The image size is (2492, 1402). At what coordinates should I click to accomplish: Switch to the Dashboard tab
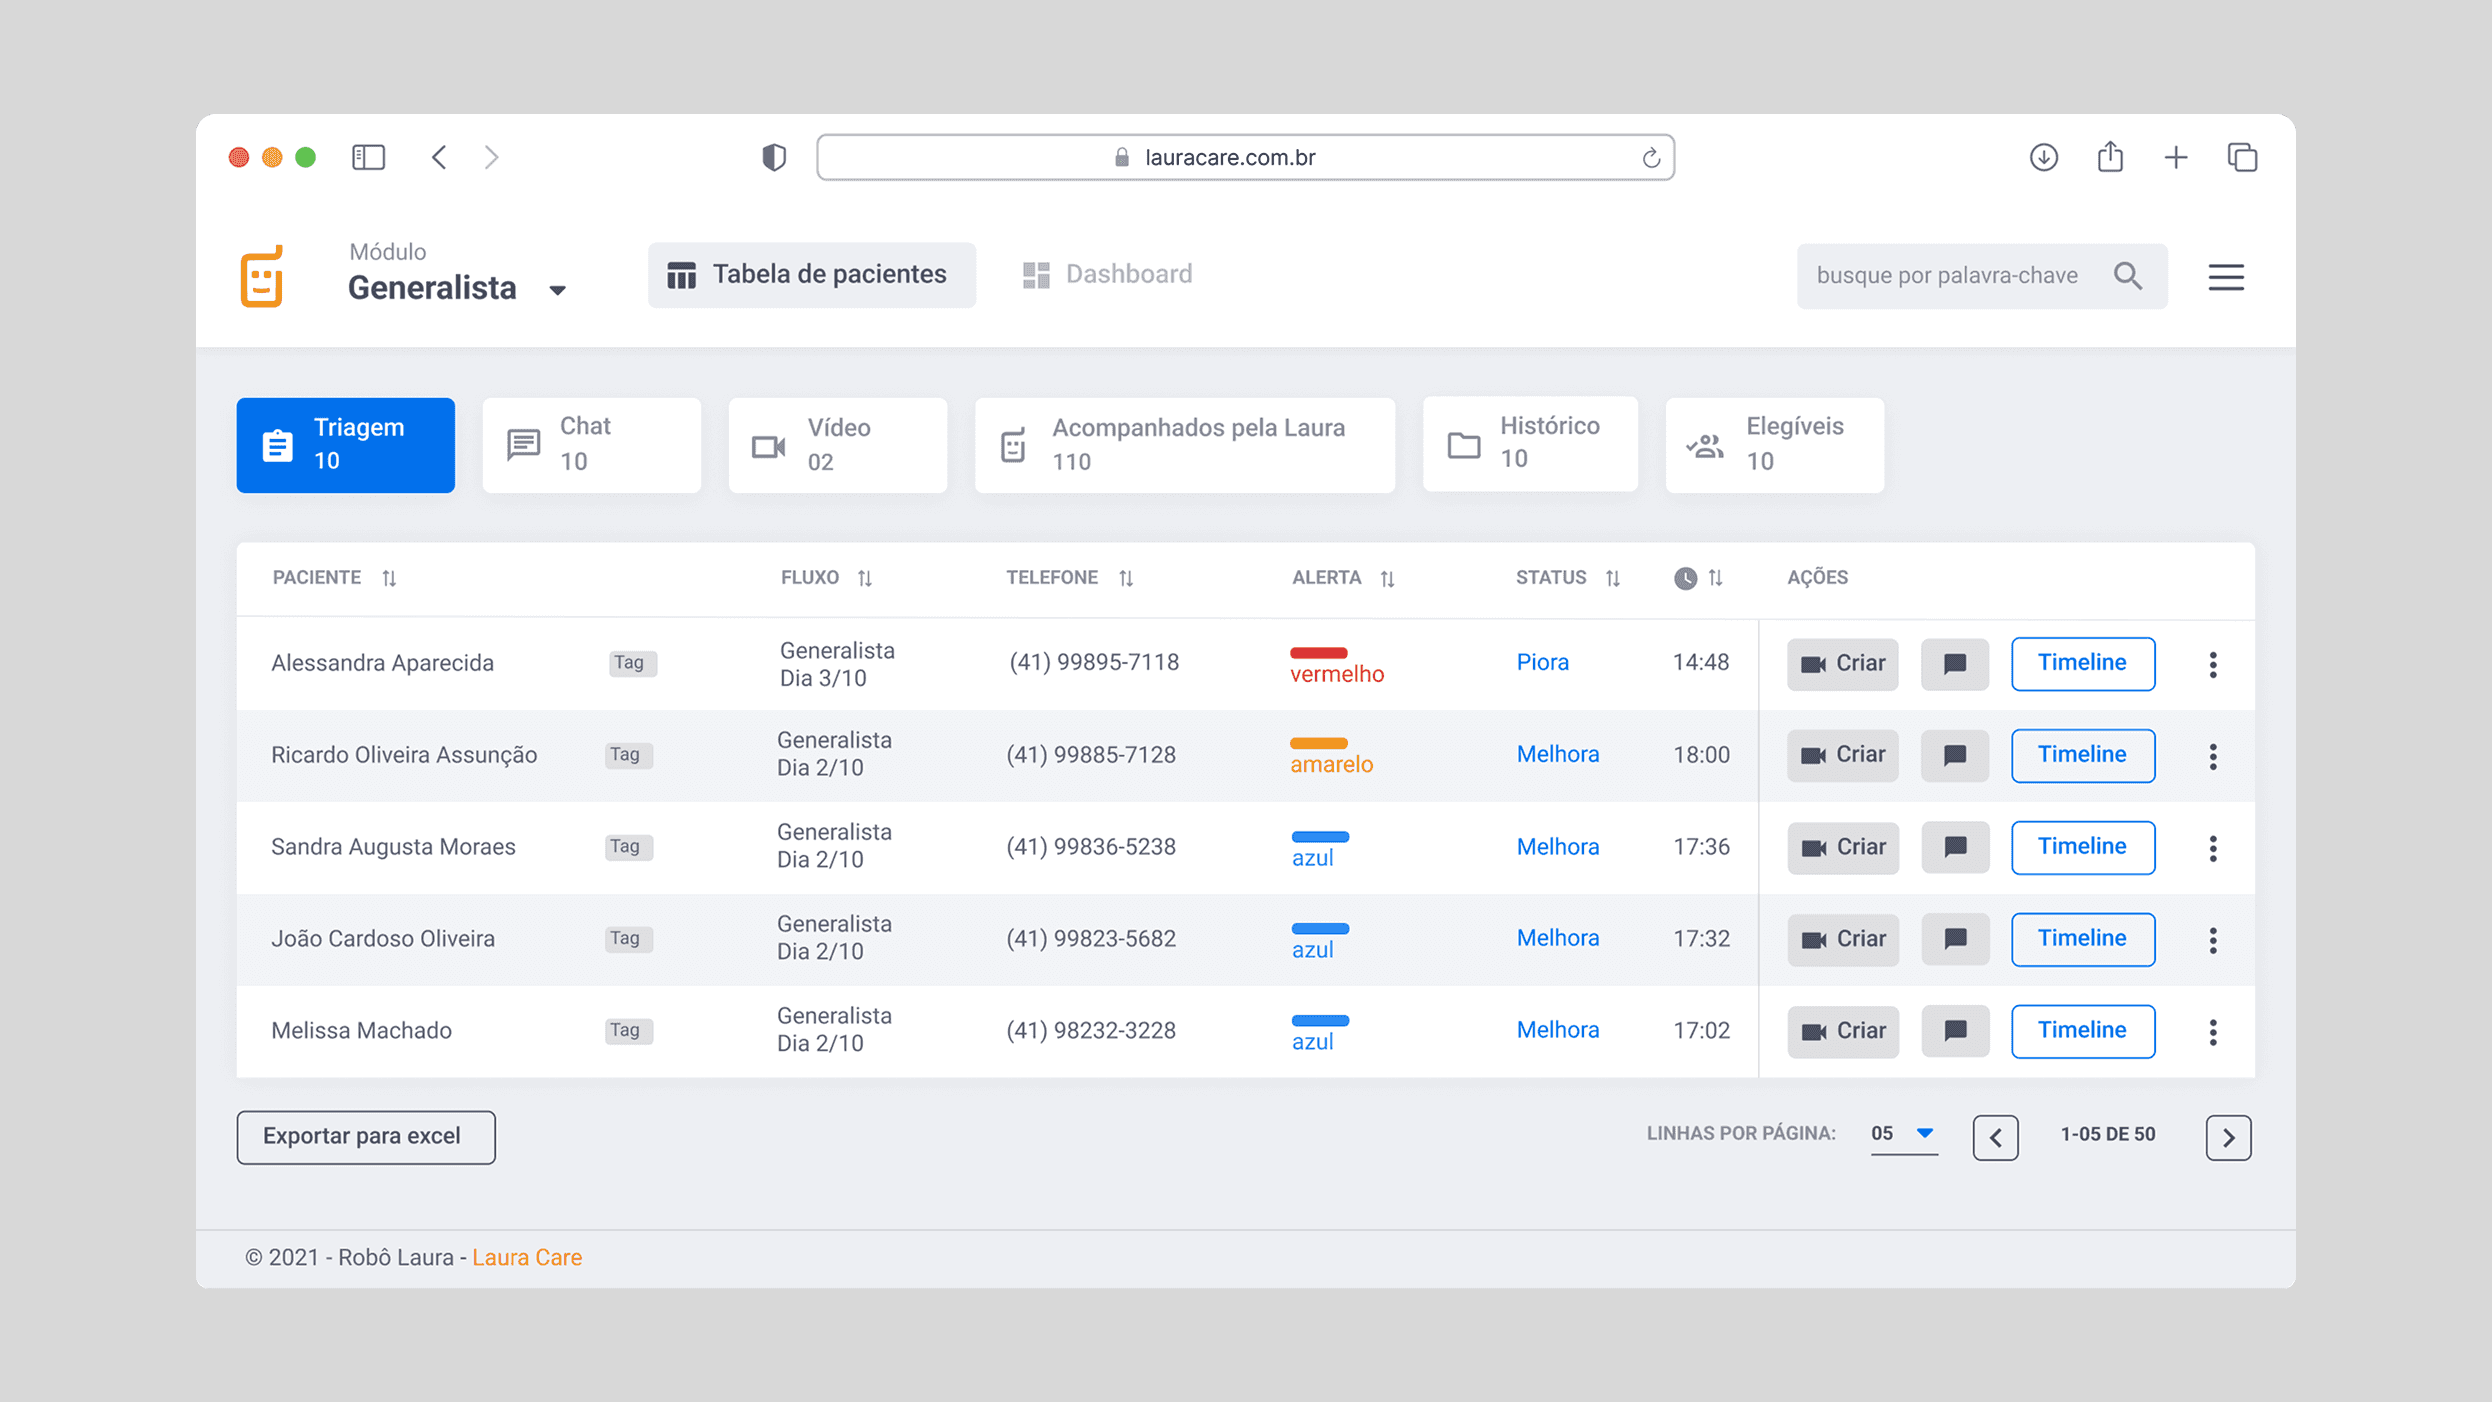tap(1107, 275)
